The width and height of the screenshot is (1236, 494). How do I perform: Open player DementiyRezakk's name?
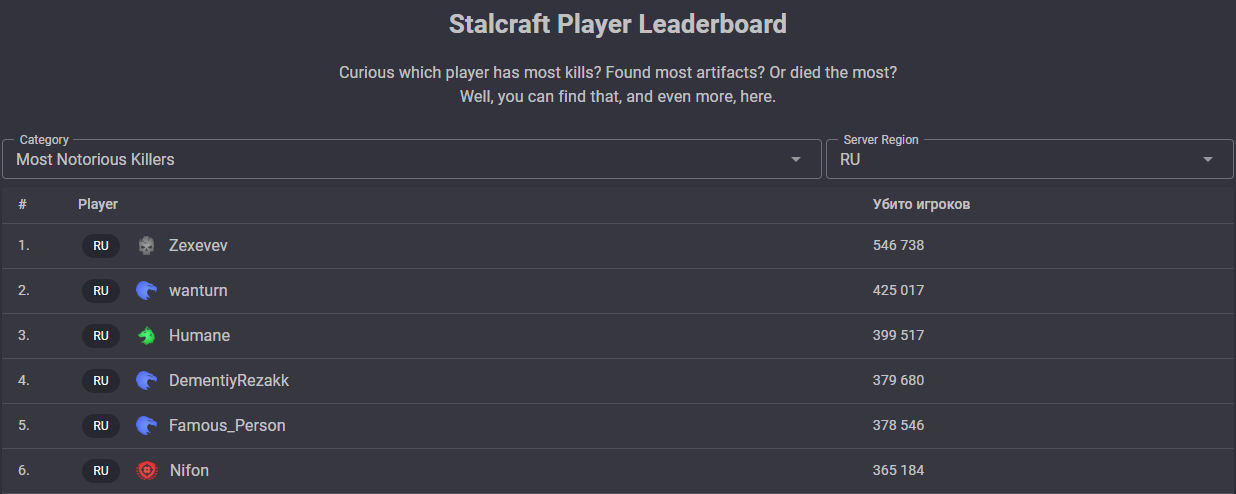coord(229,380)
